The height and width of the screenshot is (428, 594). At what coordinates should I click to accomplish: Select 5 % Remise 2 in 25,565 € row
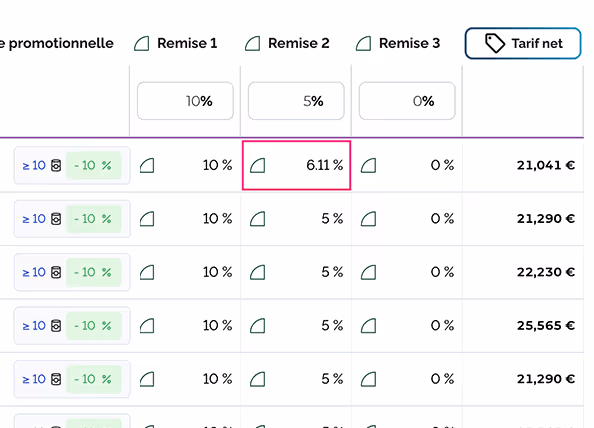(332, 325)
